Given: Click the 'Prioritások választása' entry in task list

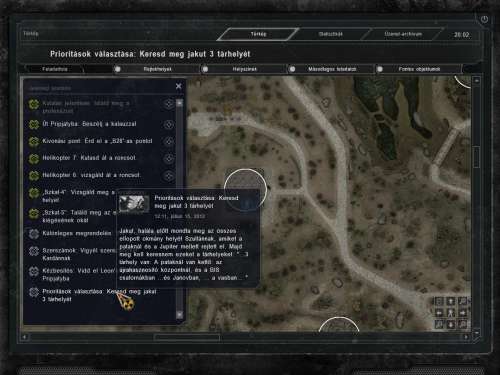Looking at the screenshot, I should coord(99,295).
